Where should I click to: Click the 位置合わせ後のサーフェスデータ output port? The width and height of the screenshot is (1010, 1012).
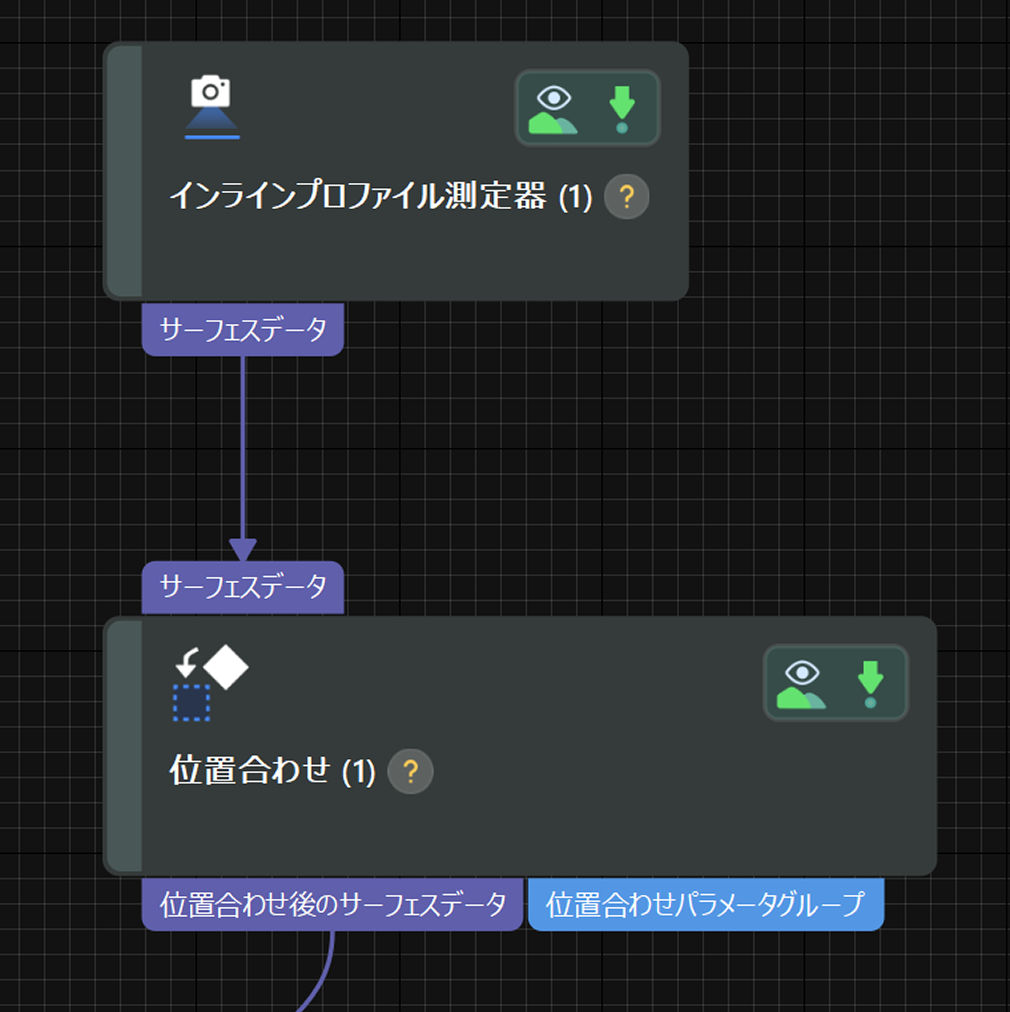pyautogui.click(x=332, y=904)
